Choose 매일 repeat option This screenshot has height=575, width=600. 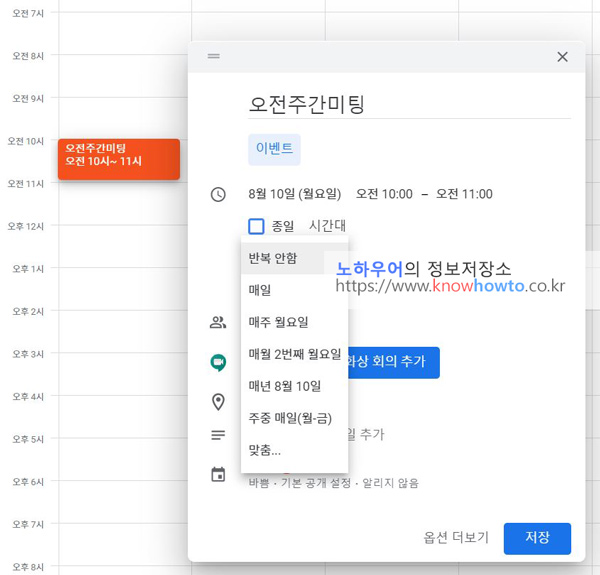coord(294,290)
